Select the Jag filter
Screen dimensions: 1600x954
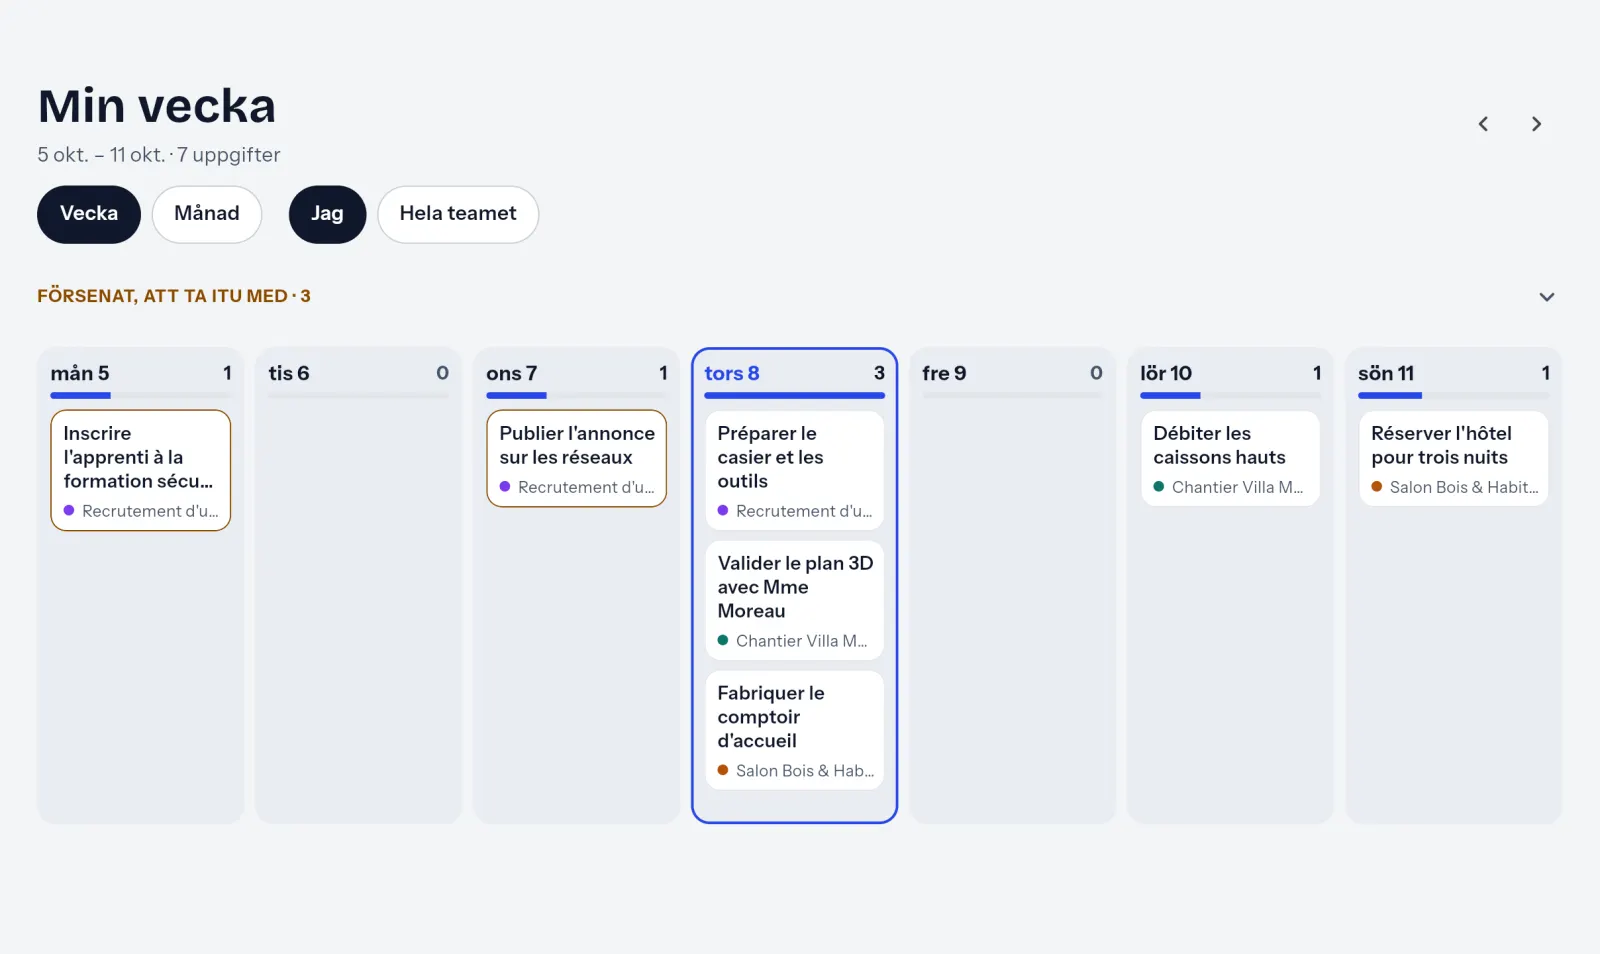pos(327,214)
